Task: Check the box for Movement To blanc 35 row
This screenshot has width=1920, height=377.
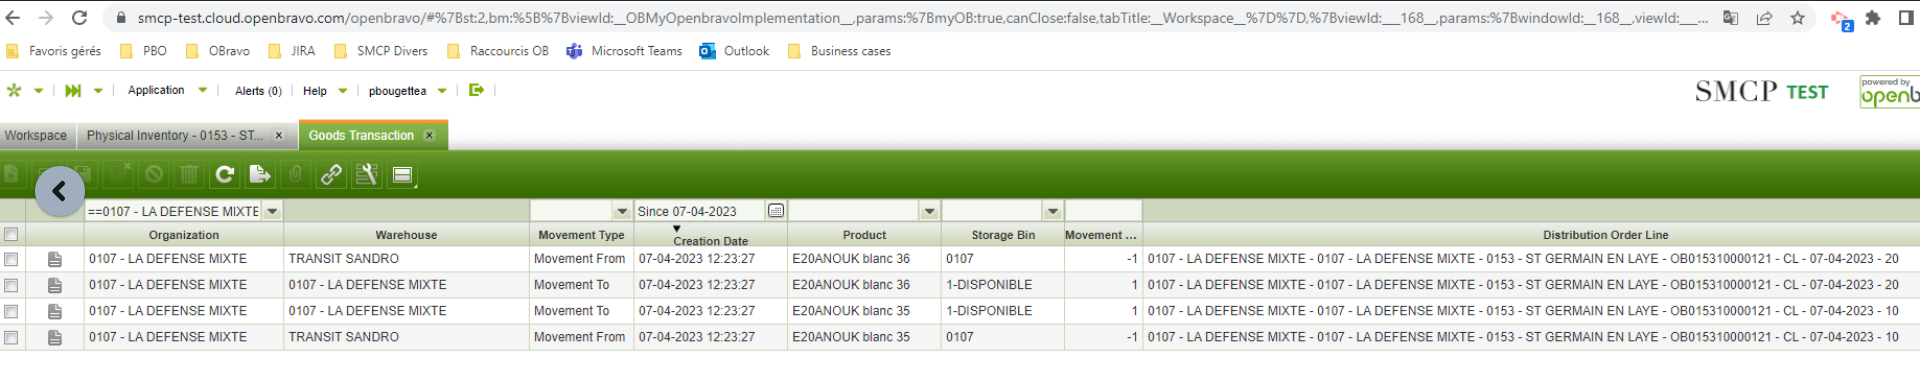Action: [11, 311]
